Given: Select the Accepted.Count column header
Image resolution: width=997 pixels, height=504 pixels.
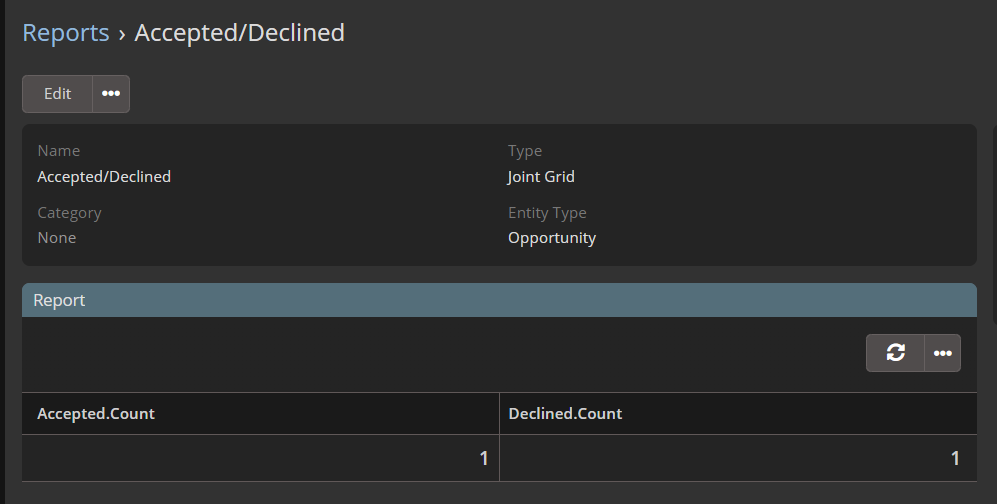Looking at the screenshot, I should [x=96, y=414].
